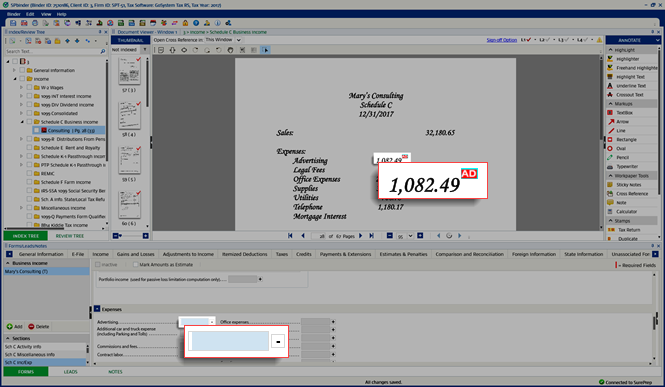This screenshot has width=665, height=387.
Task: Open the Edit menu
Action: [x=30, y=14]
